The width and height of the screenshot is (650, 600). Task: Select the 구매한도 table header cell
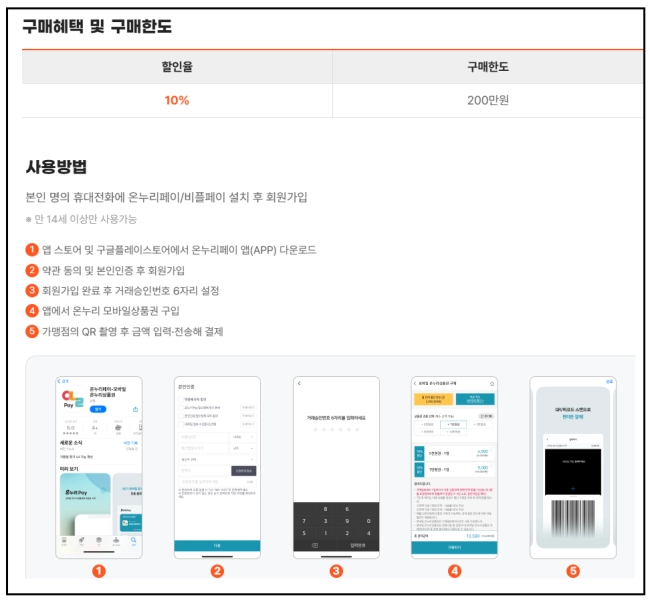click(488, 67)
